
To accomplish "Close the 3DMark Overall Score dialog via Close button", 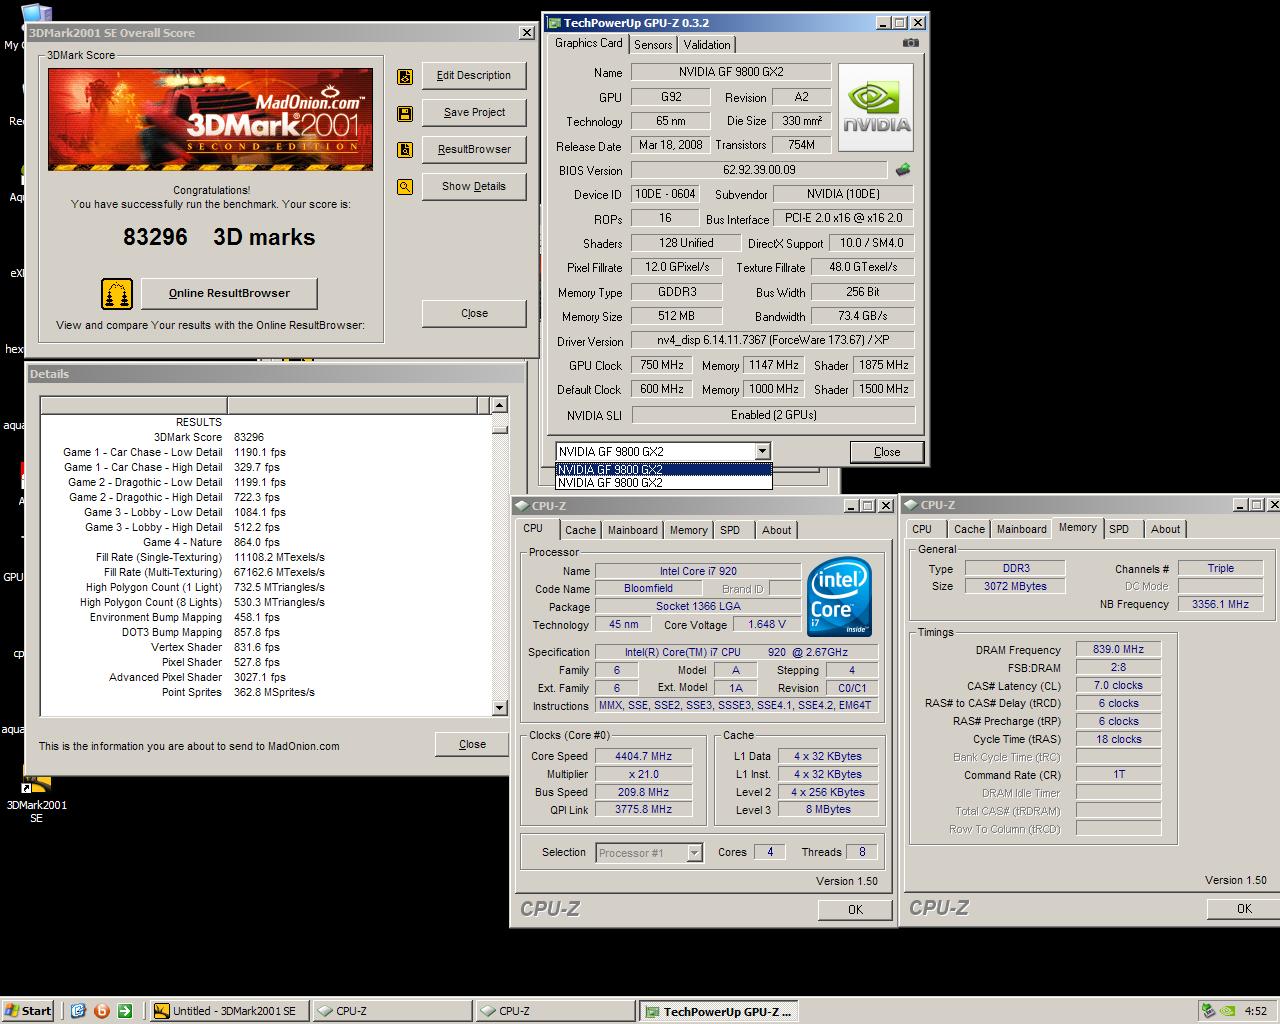I will [474, 313].
